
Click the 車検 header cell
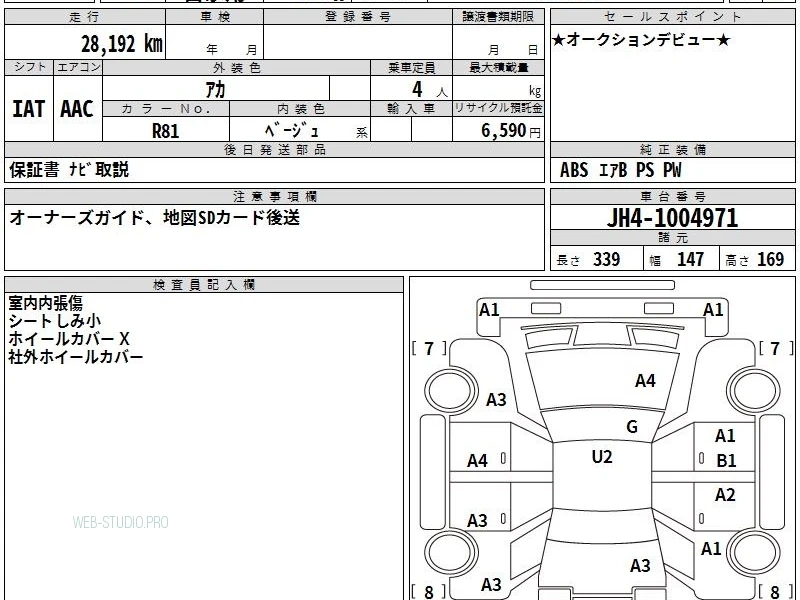tap(215, 17)
